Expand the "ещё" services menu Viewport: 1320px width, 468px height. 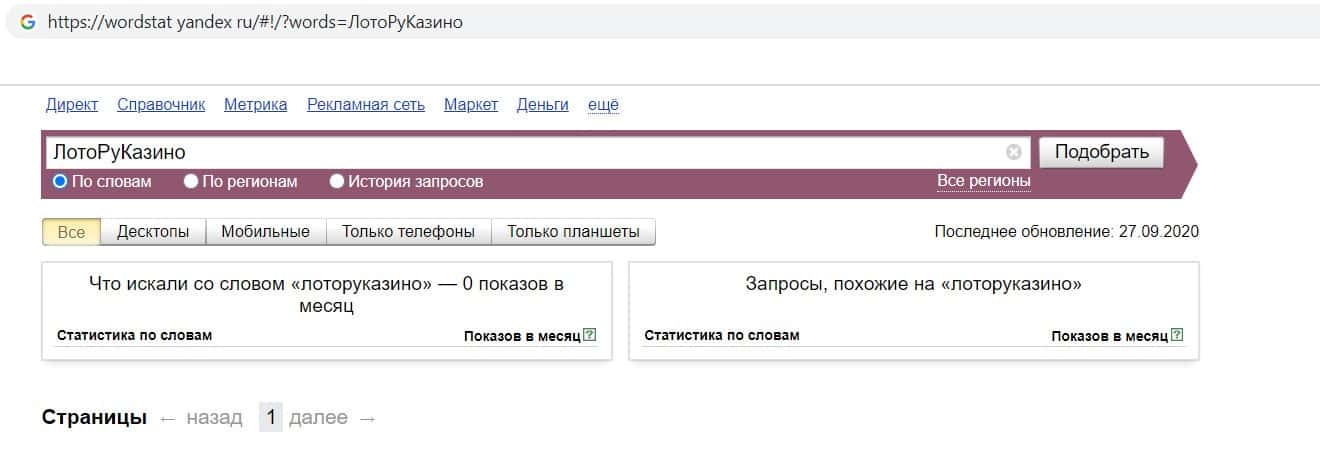(x=603, y=105)
